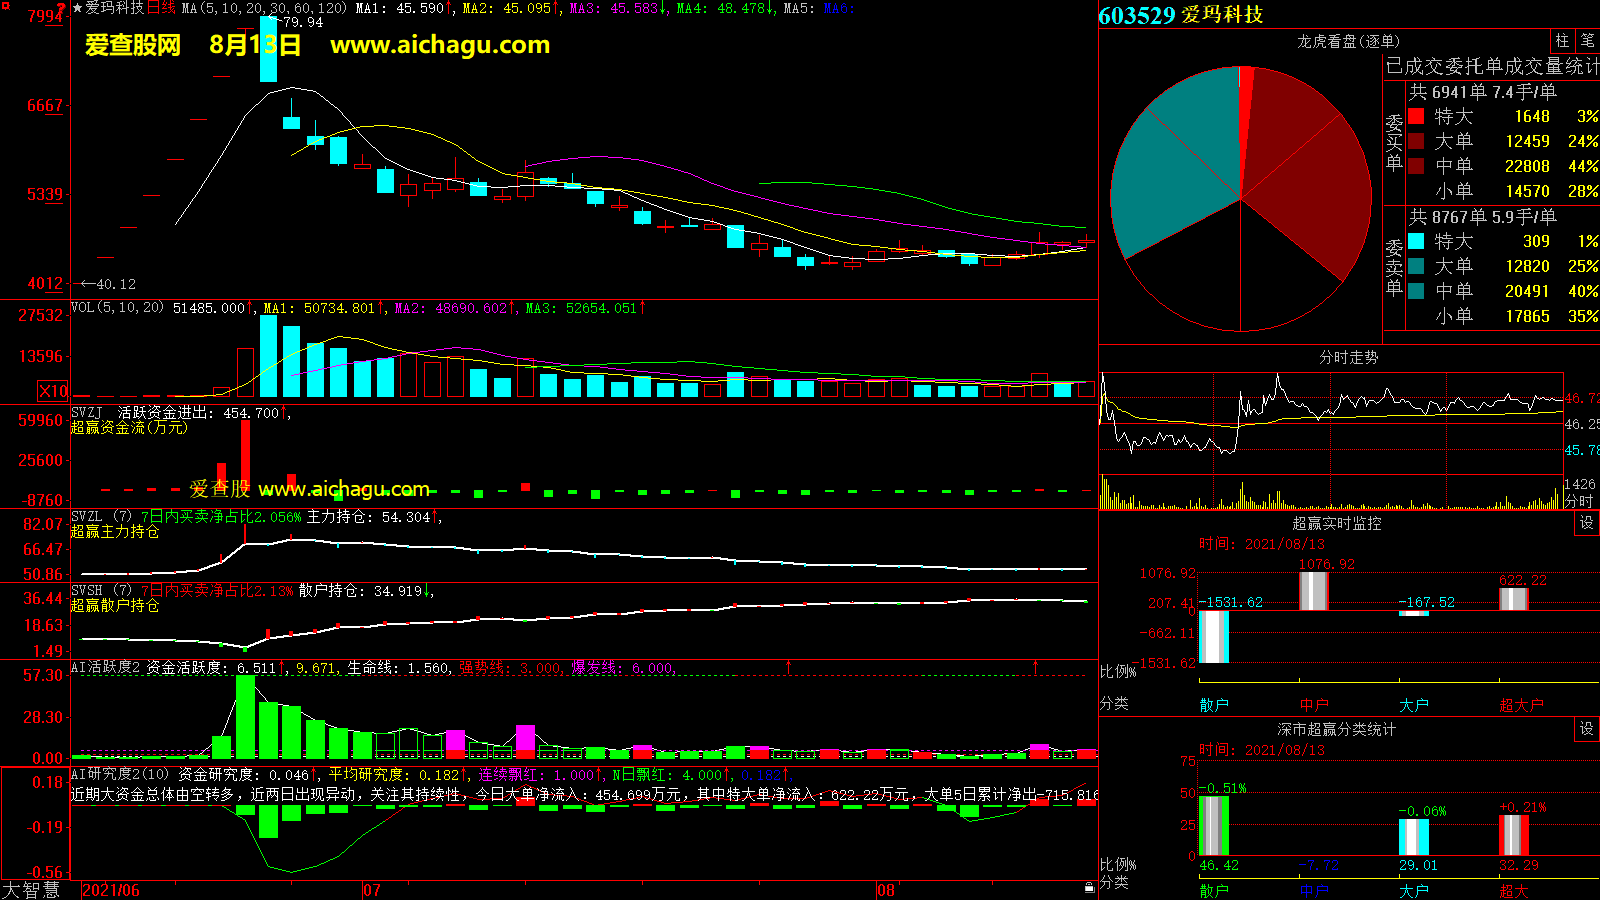This screenshot has height=900, width=1600.
Task: Click the 柱 bar view button
Action: click(1562, 40)
